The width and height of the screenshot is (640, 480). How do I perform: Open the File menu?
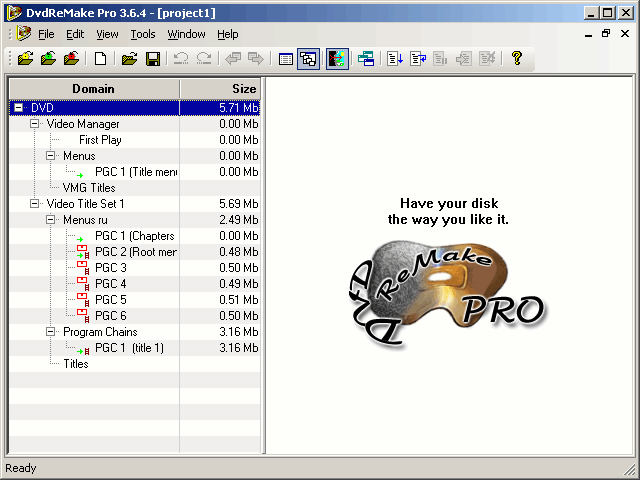[46, 34]
